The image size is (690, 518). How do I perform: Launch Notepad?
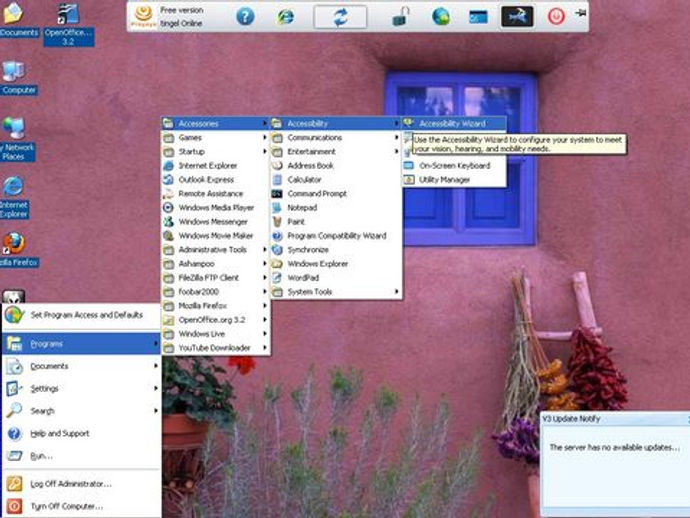336,208
